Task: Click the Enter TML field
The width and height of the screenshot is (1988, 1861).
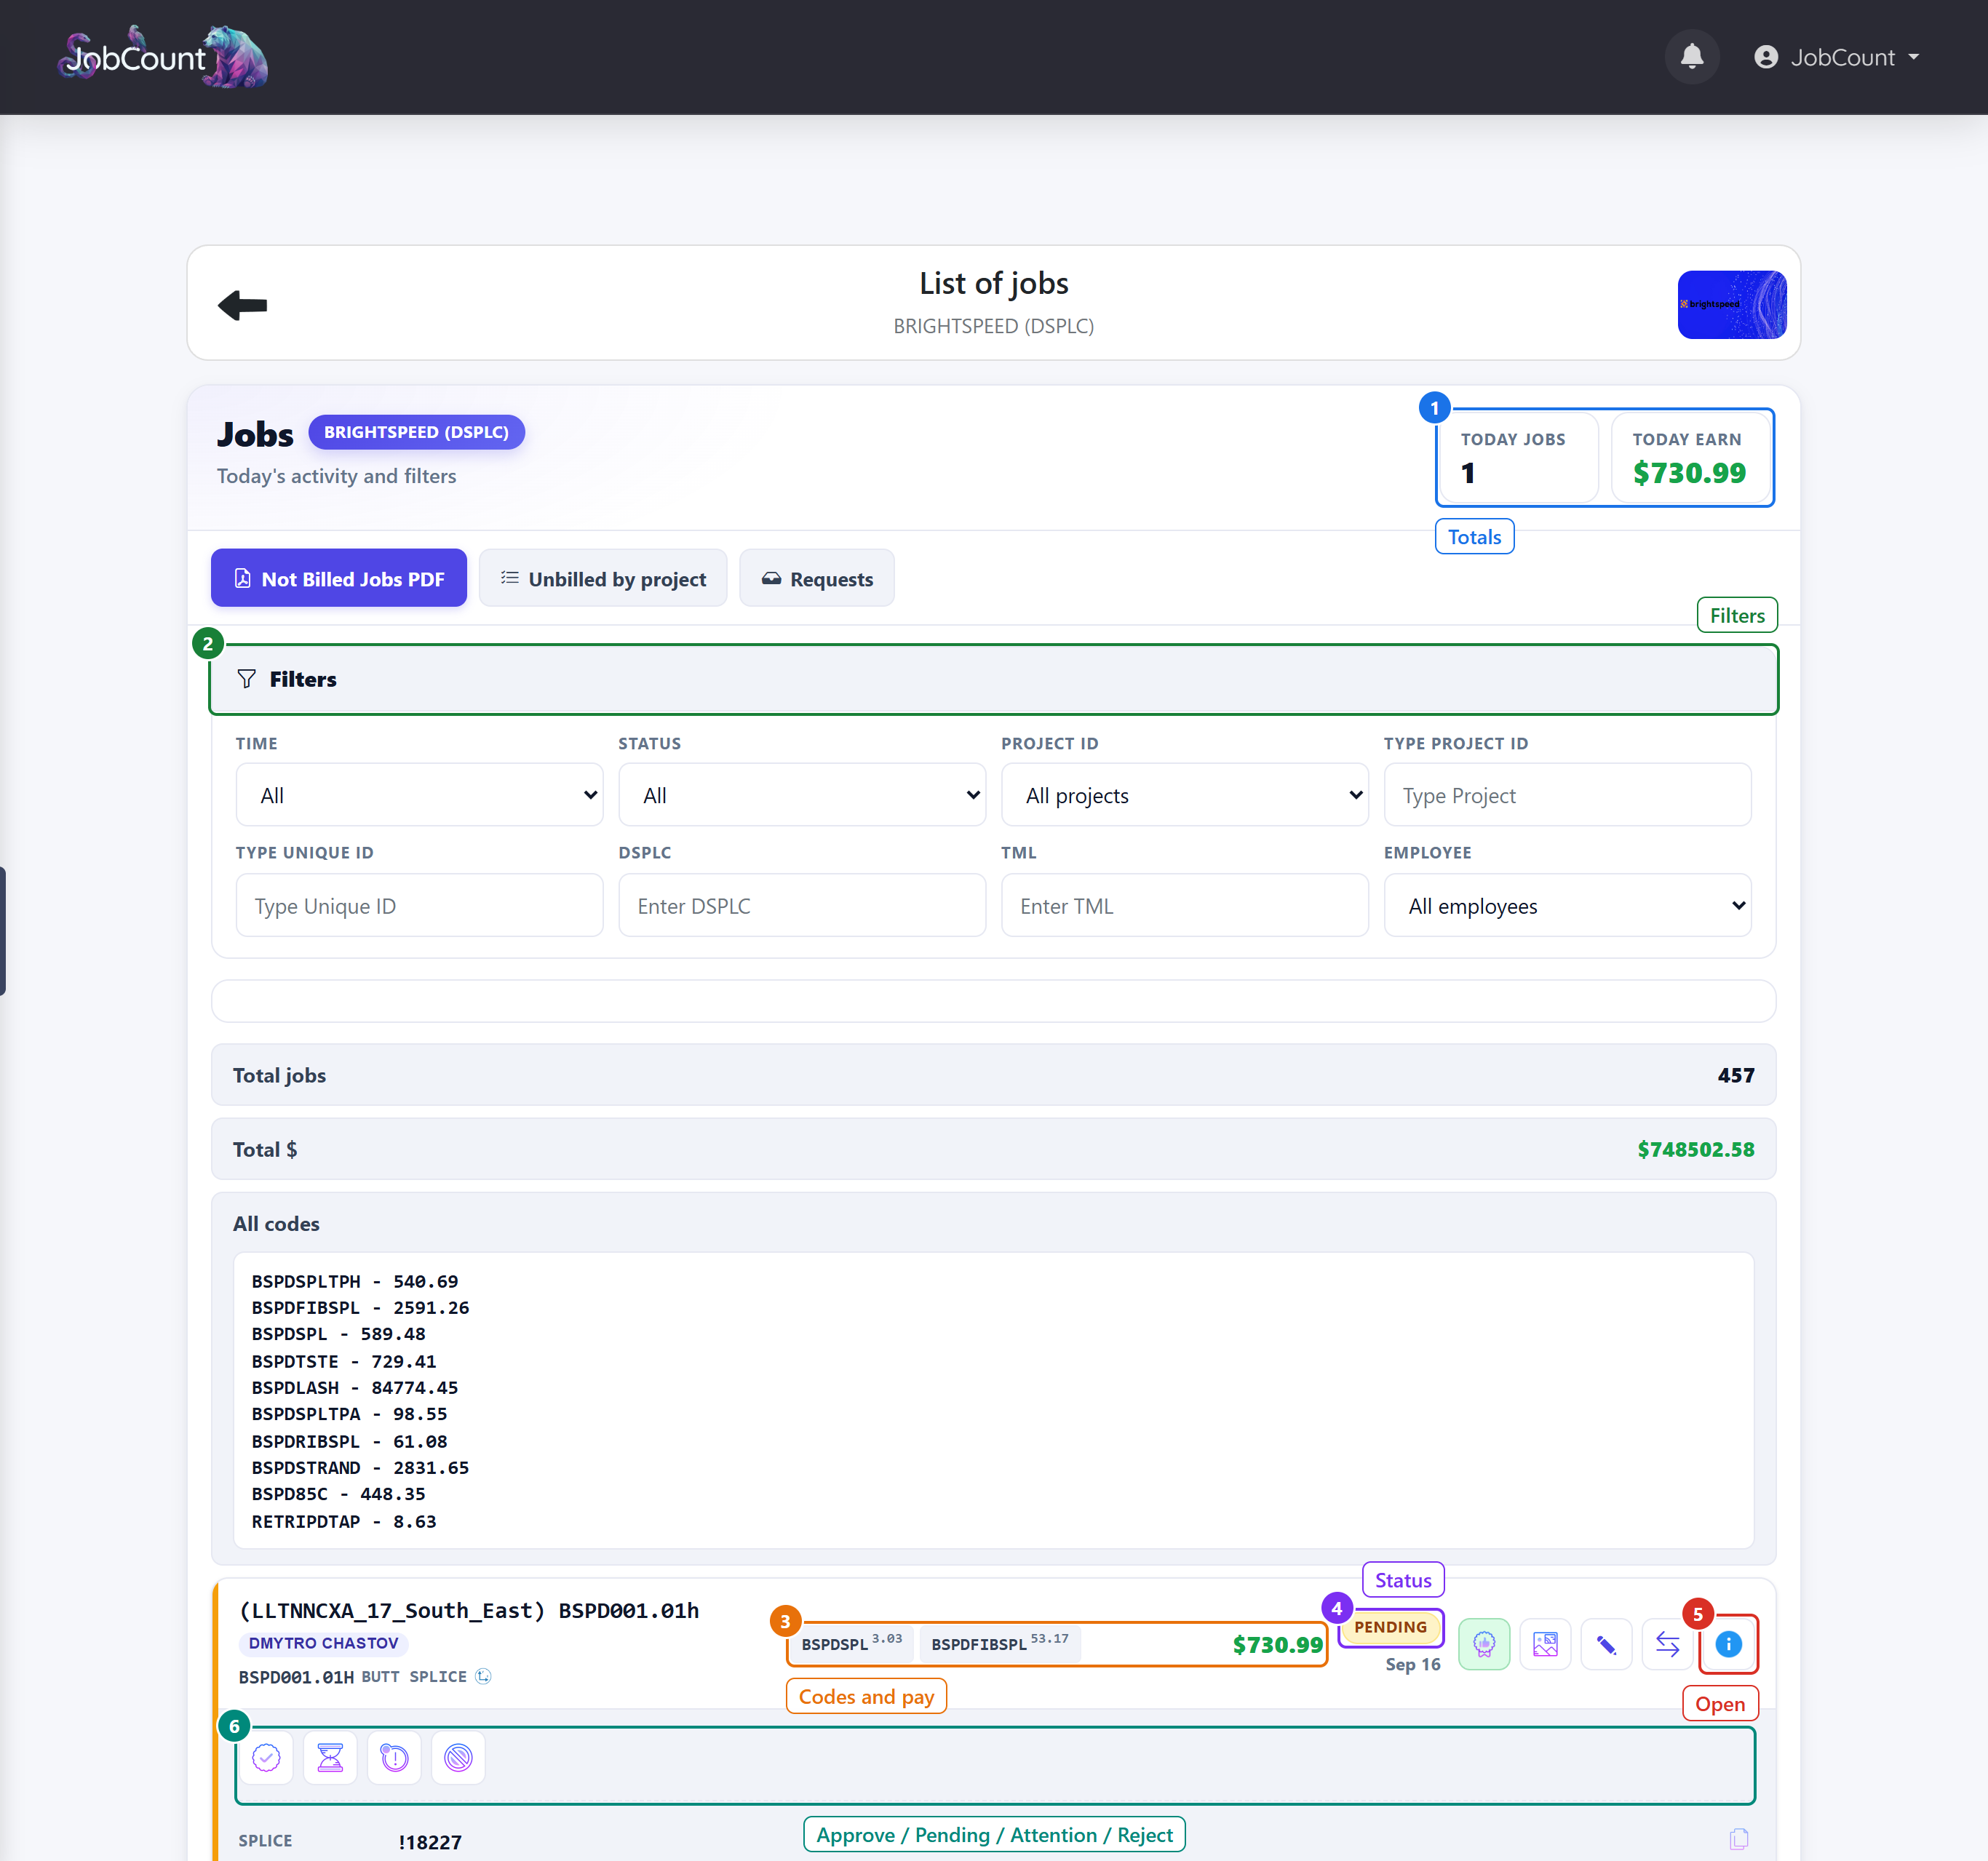Action: point(1184,905)
